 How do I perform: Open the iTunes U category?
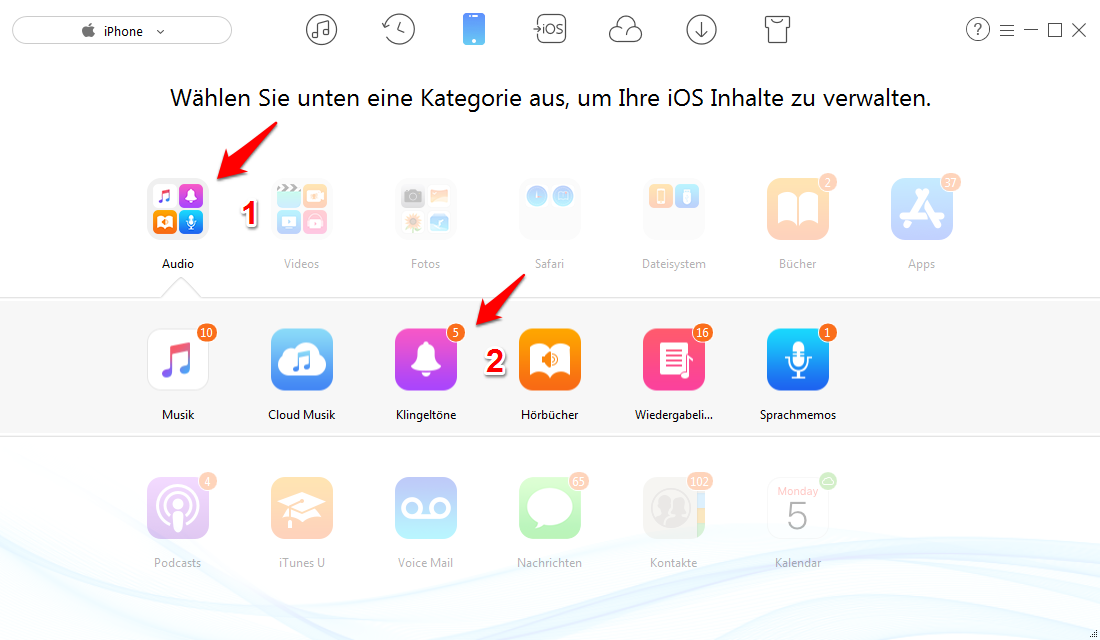tap(302, 508)
